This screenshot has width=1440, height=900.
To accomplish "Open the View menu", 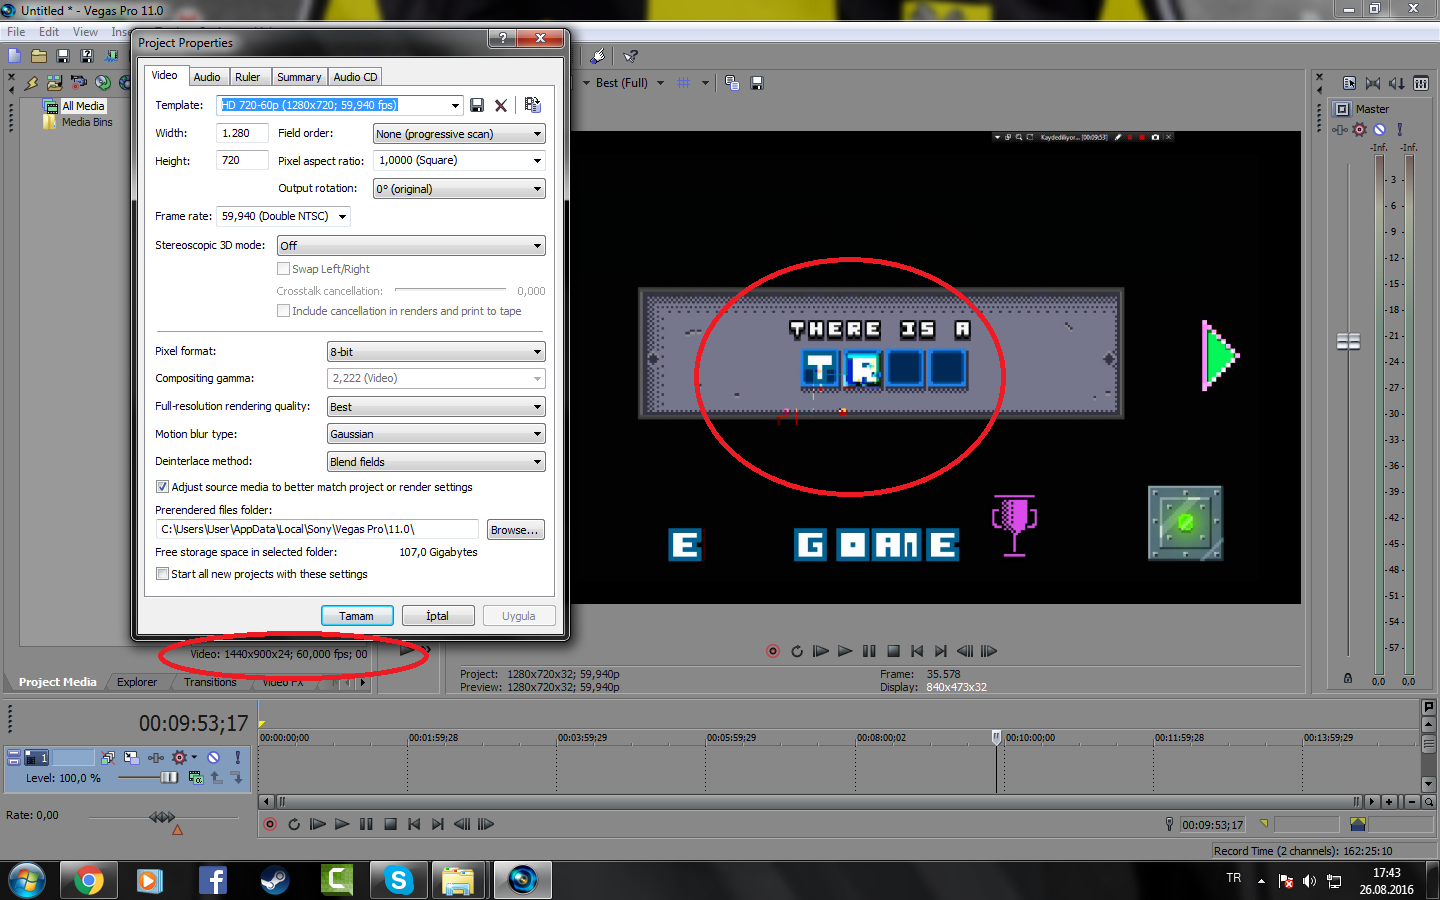I will [85, 32].
